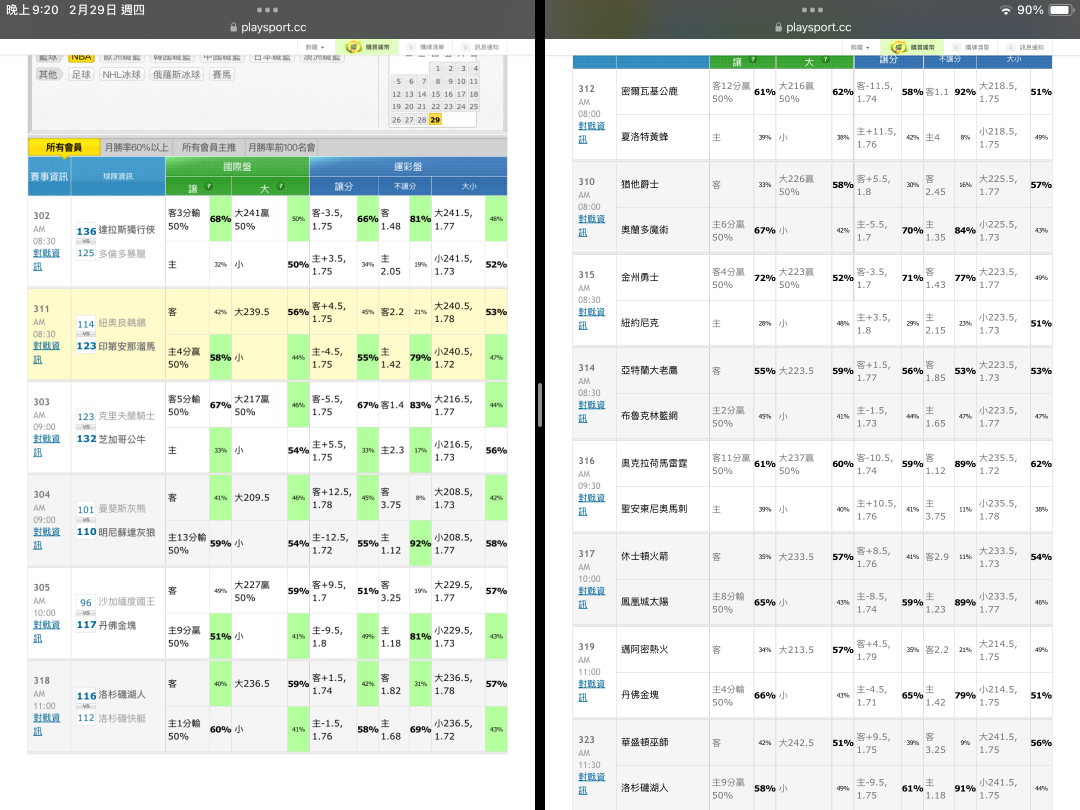The image size is (1080, 810).
Task: Click the 國際盤 column header
Action: pos(237,167)
